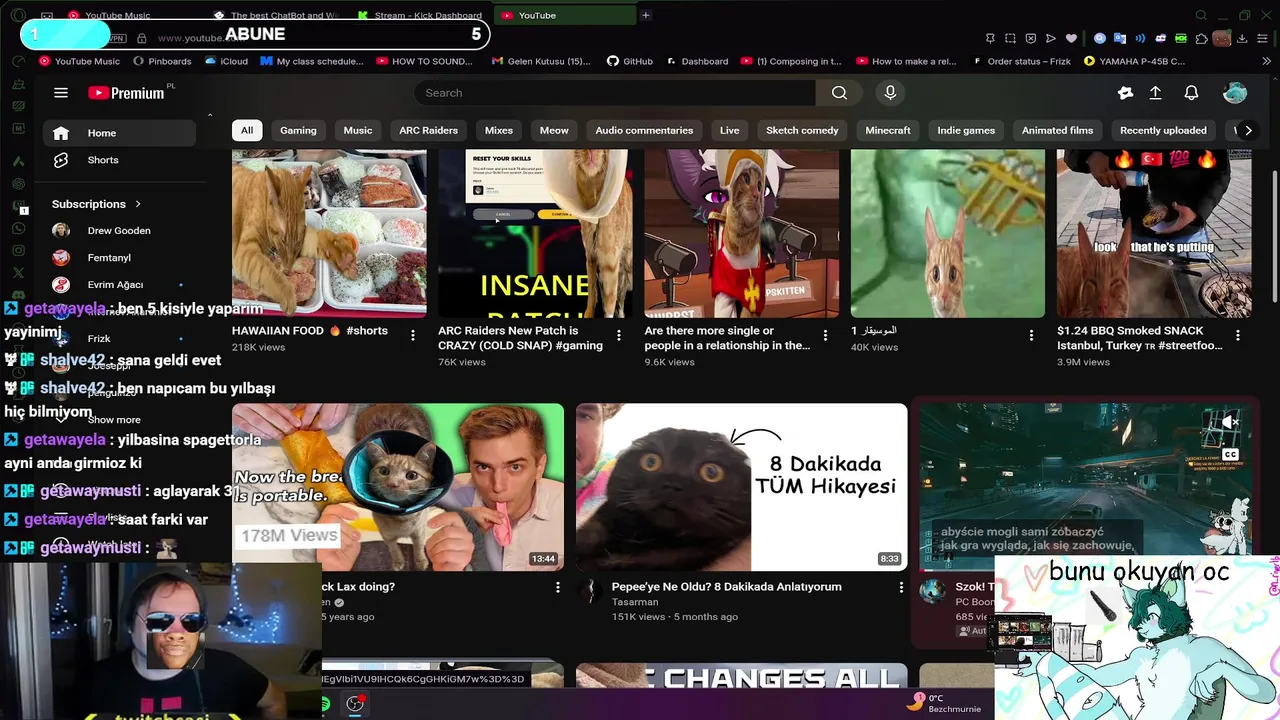Viewport: 1280px width, 720px height.
Task: Select the Mixes filter chip
Action: pos(499,130)
